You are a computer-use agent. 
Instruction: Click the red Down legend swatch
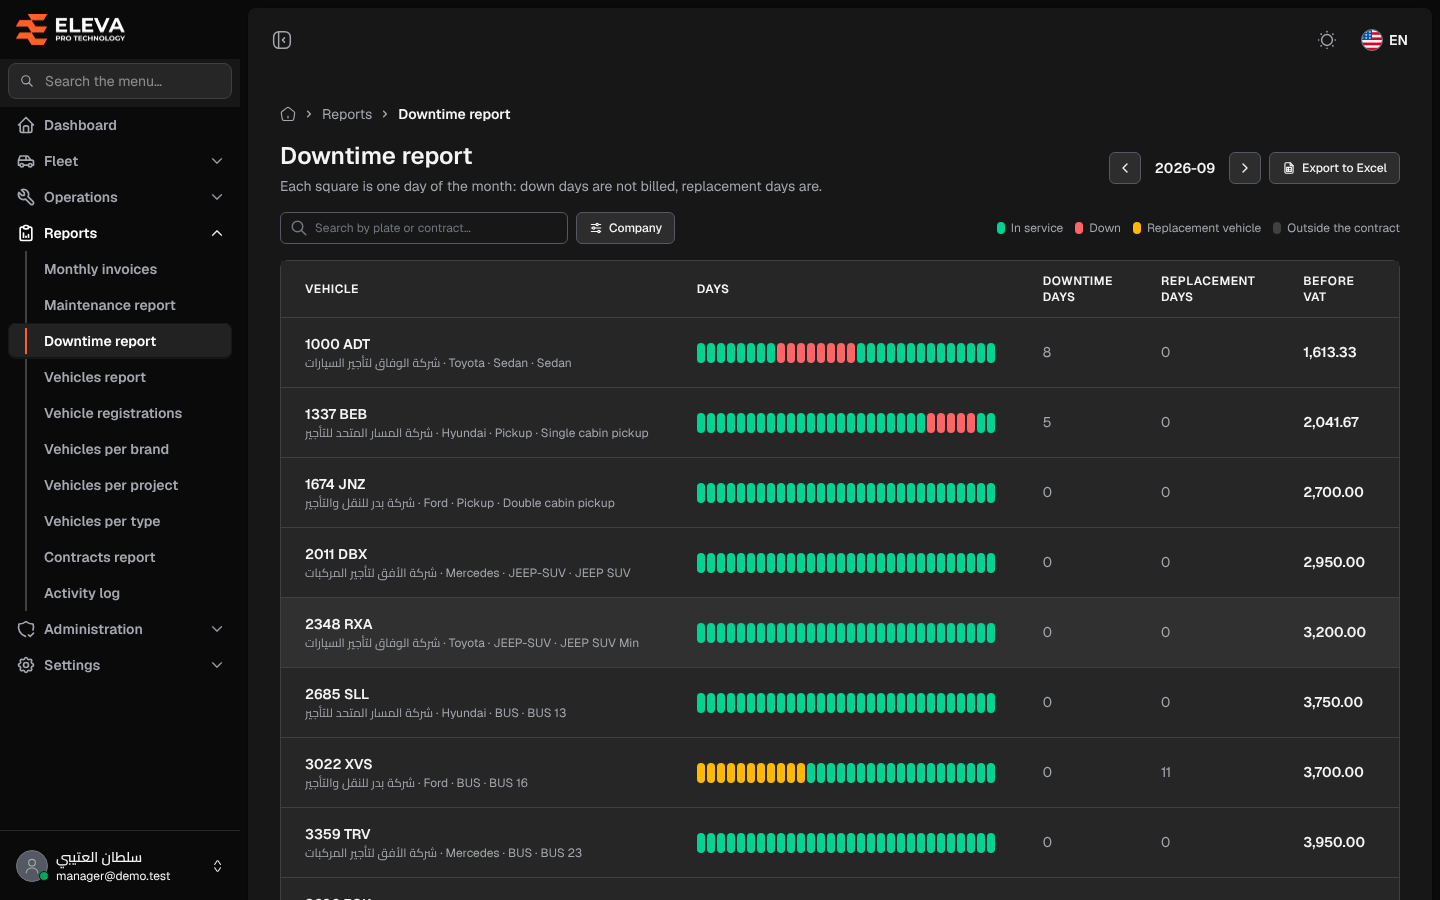[1079, 228]
